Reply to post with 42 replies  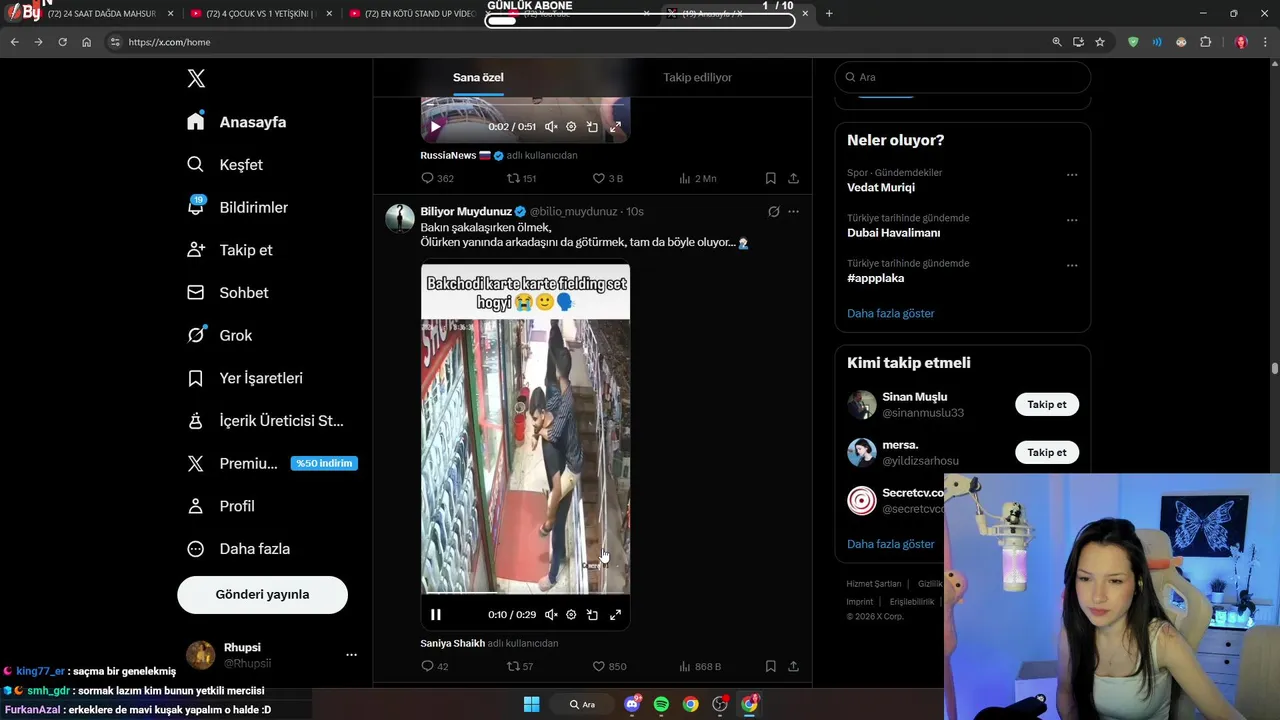click(435, 666)
